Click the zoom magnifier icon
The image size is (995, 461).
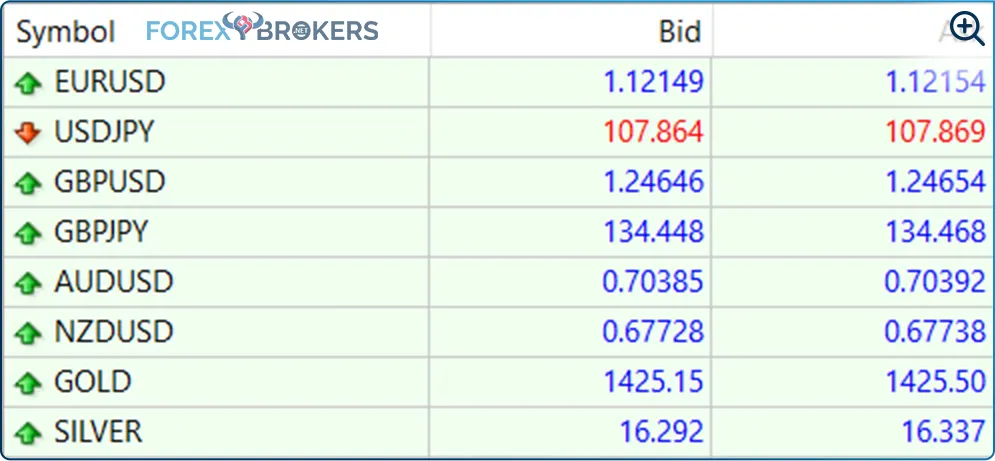pyautogui.click(x=967, y=29)
